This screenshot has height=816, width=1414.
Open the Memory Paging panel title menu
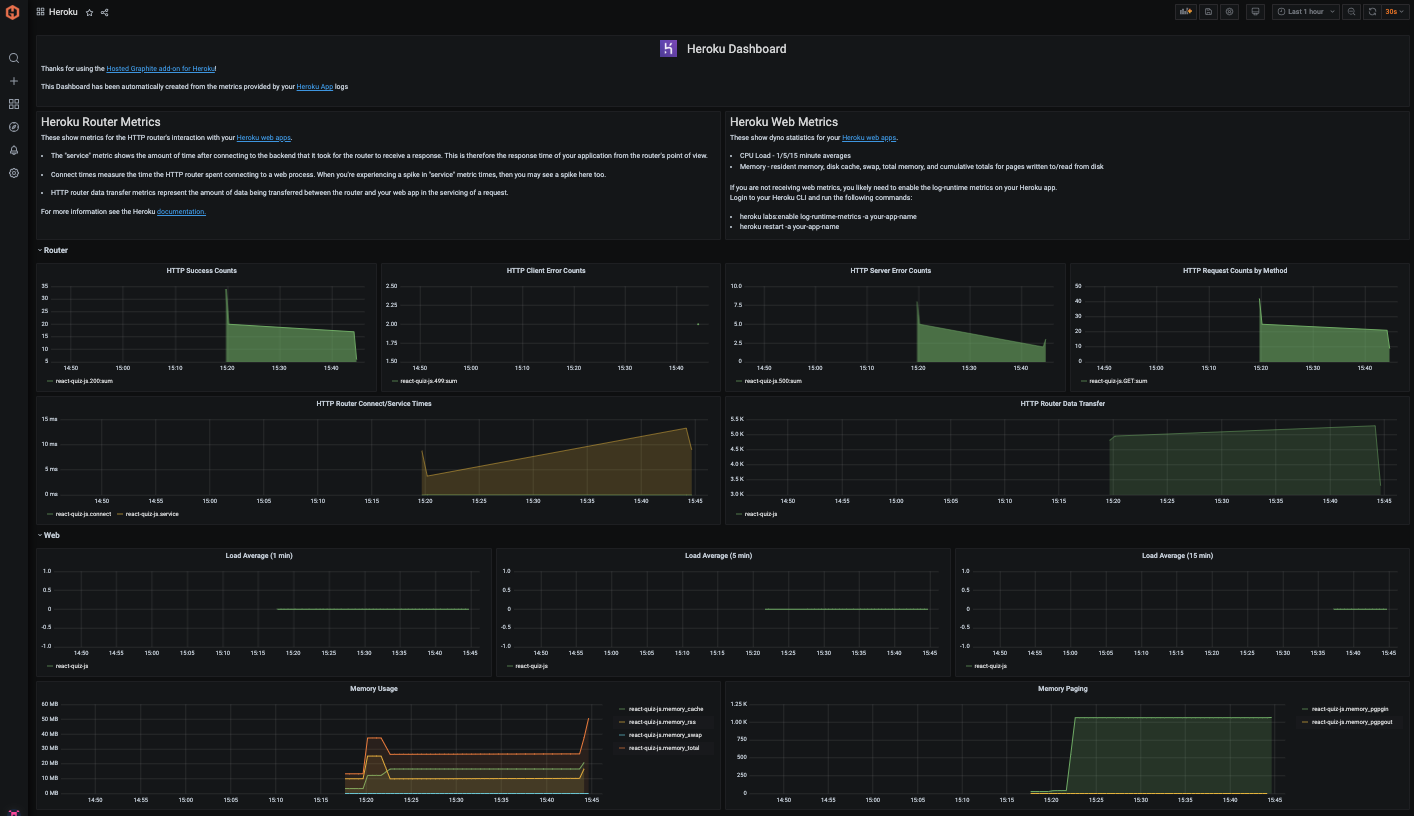[x=1063, y=689]
